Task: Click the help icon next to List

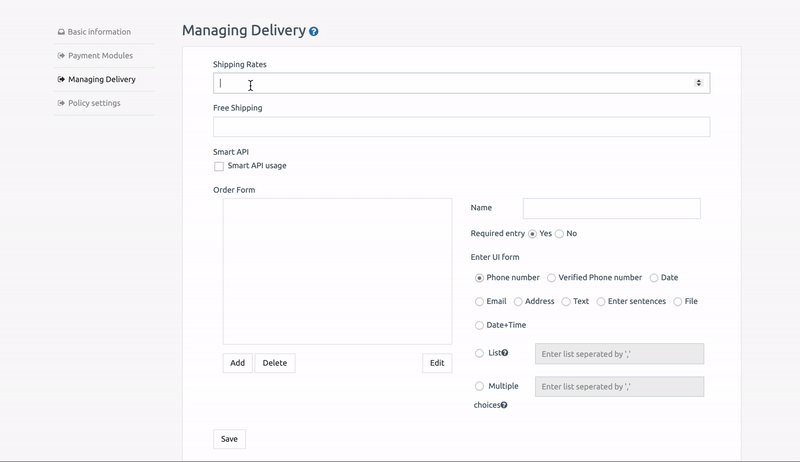Action: pyautogui.click(x=505, y=353)
